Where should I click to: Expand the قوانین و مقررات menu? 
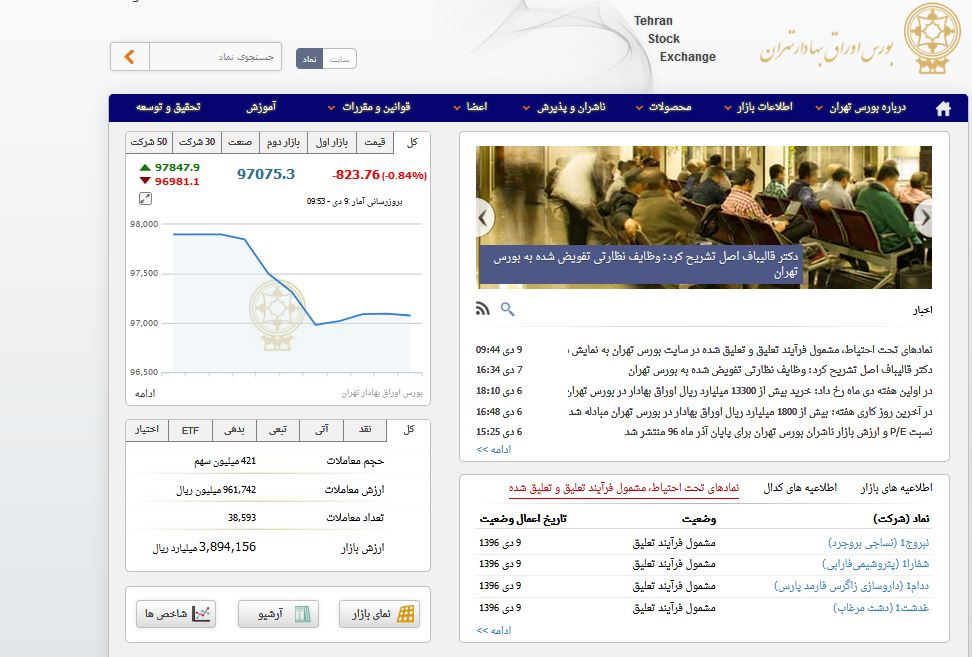point(369,108)
